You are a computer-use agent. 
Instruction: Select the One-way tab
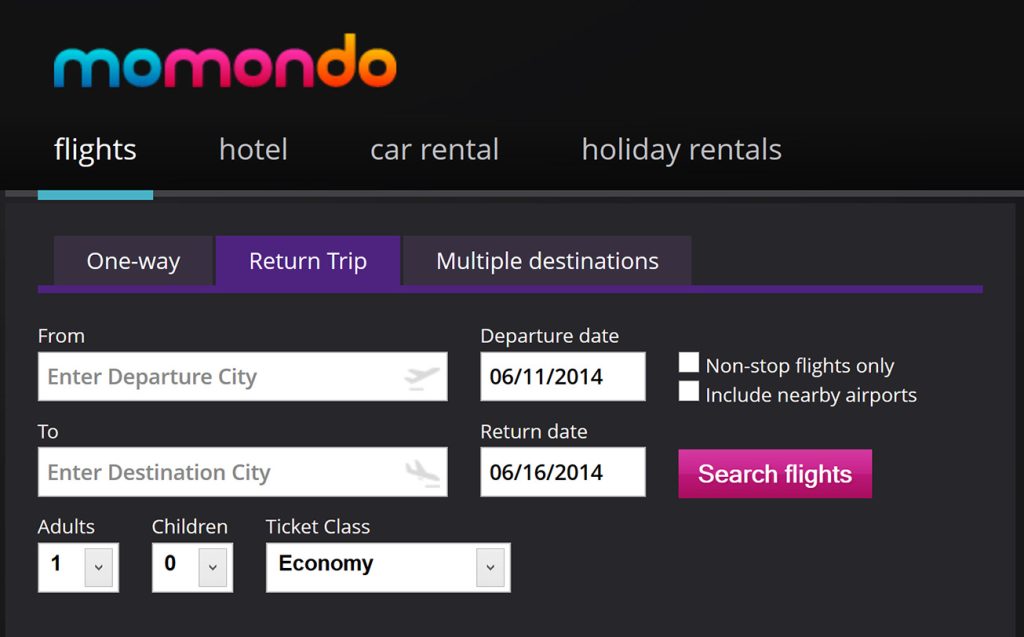pyautogui.click(x=133, y=261)
